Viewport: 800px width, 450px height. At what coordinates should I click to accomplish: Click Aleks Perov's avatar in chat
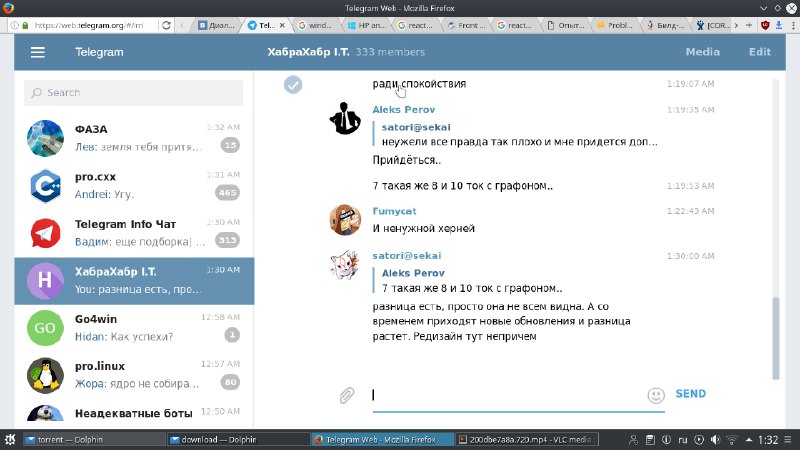coord(345,118)
